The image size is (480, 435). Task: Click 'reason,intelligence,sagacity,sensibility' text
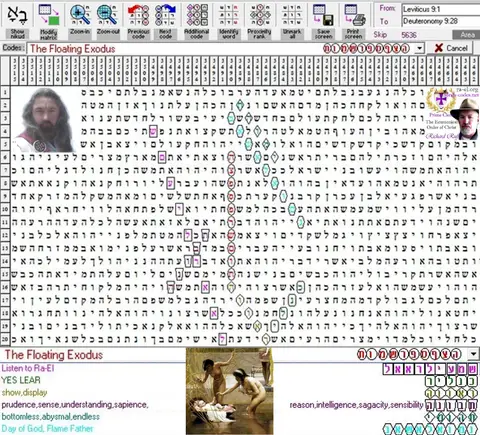356,405
